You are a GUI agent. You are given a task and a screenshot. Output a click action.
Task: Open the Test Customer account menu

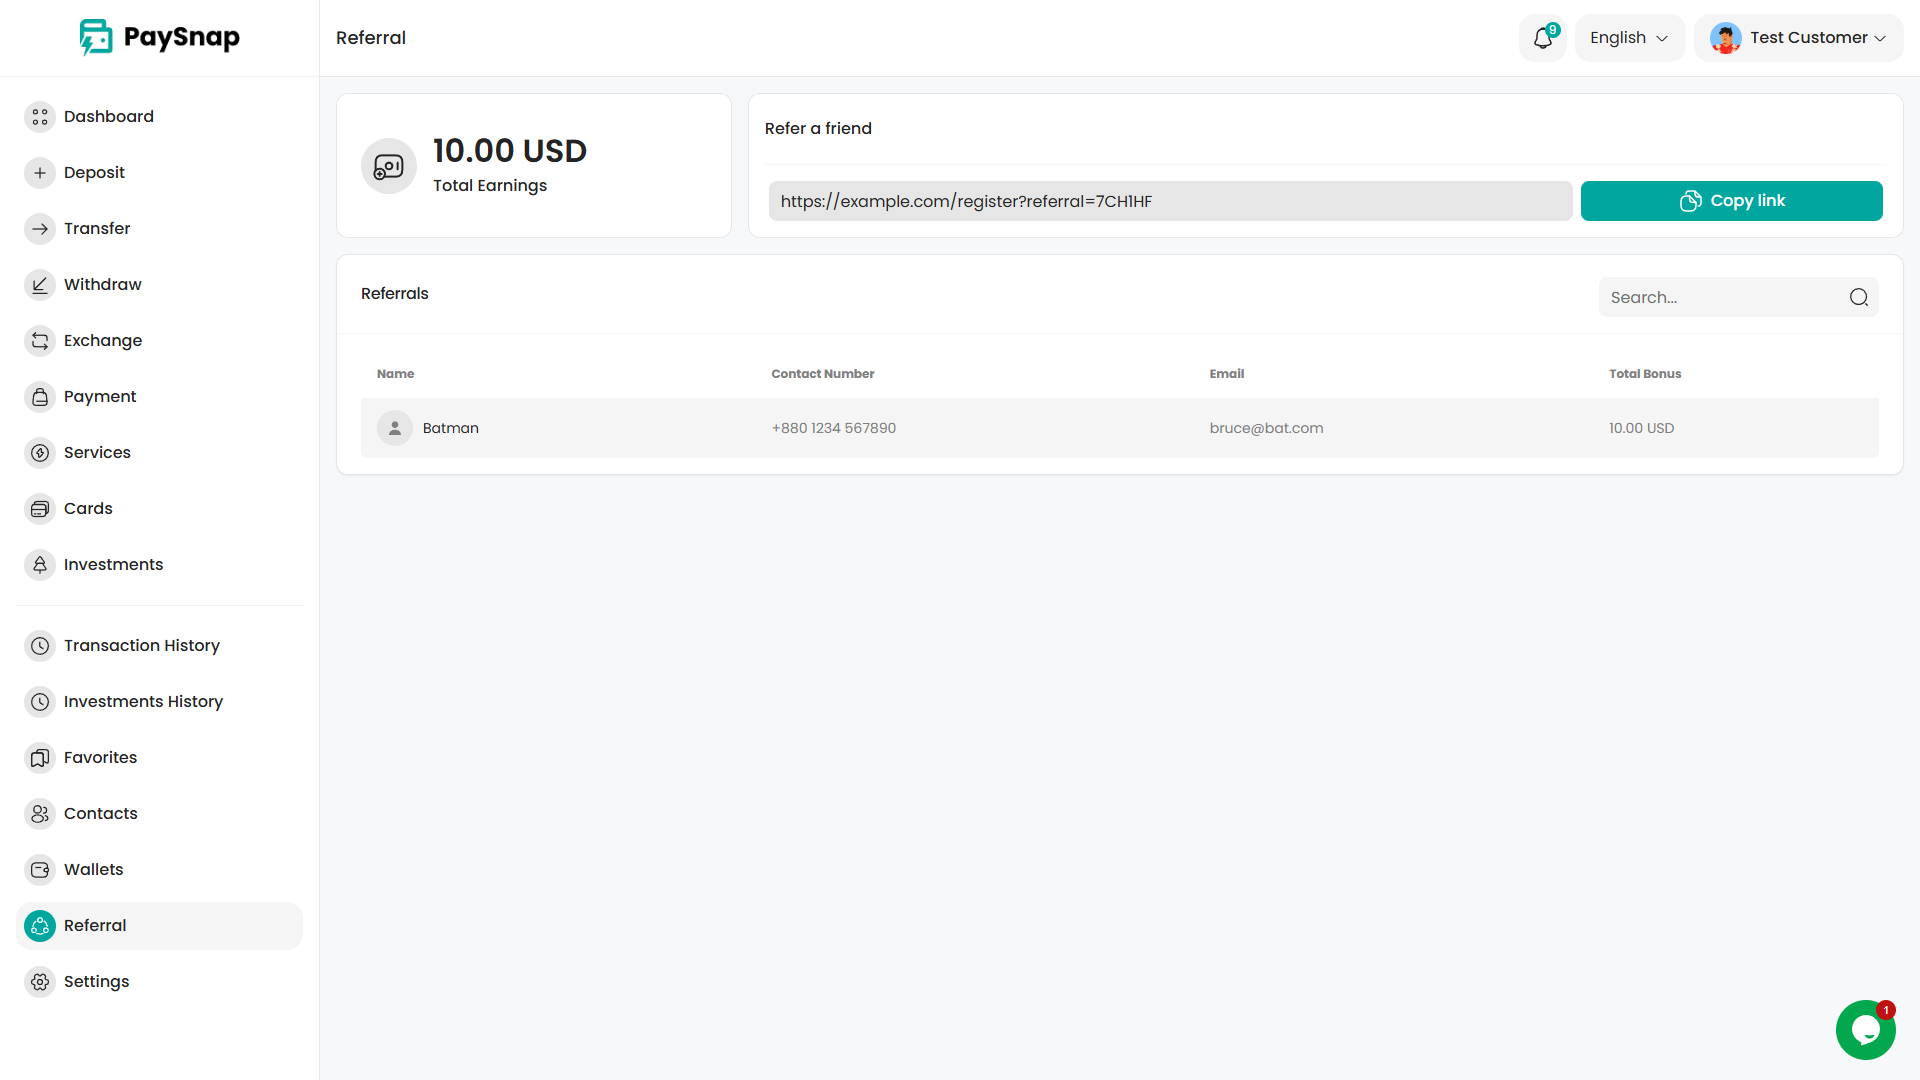coord(1798,38)
